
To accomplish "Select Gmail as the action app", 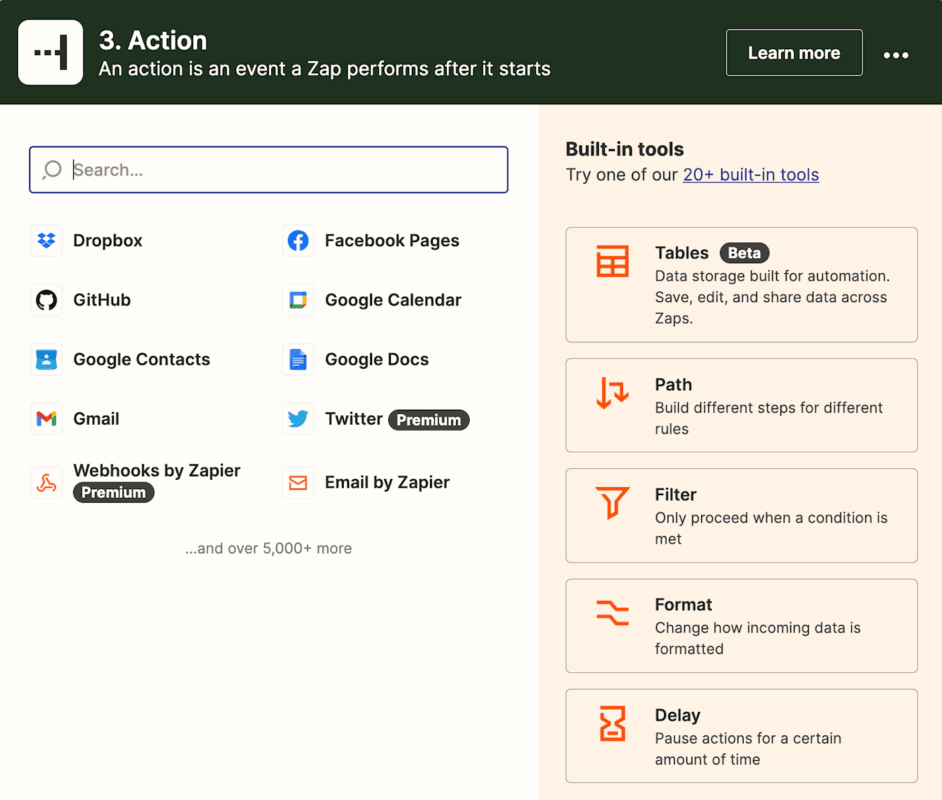I will coord(96,418).
